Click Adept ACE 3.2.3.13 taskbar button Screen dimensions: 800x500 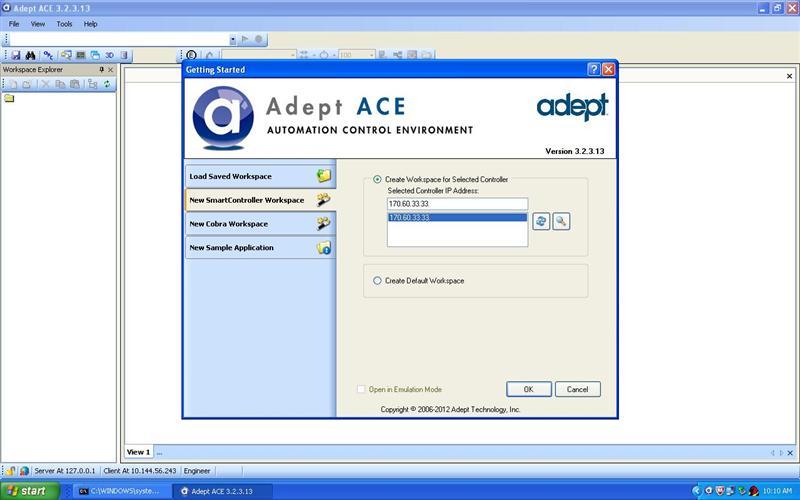[x=222, y=491]
